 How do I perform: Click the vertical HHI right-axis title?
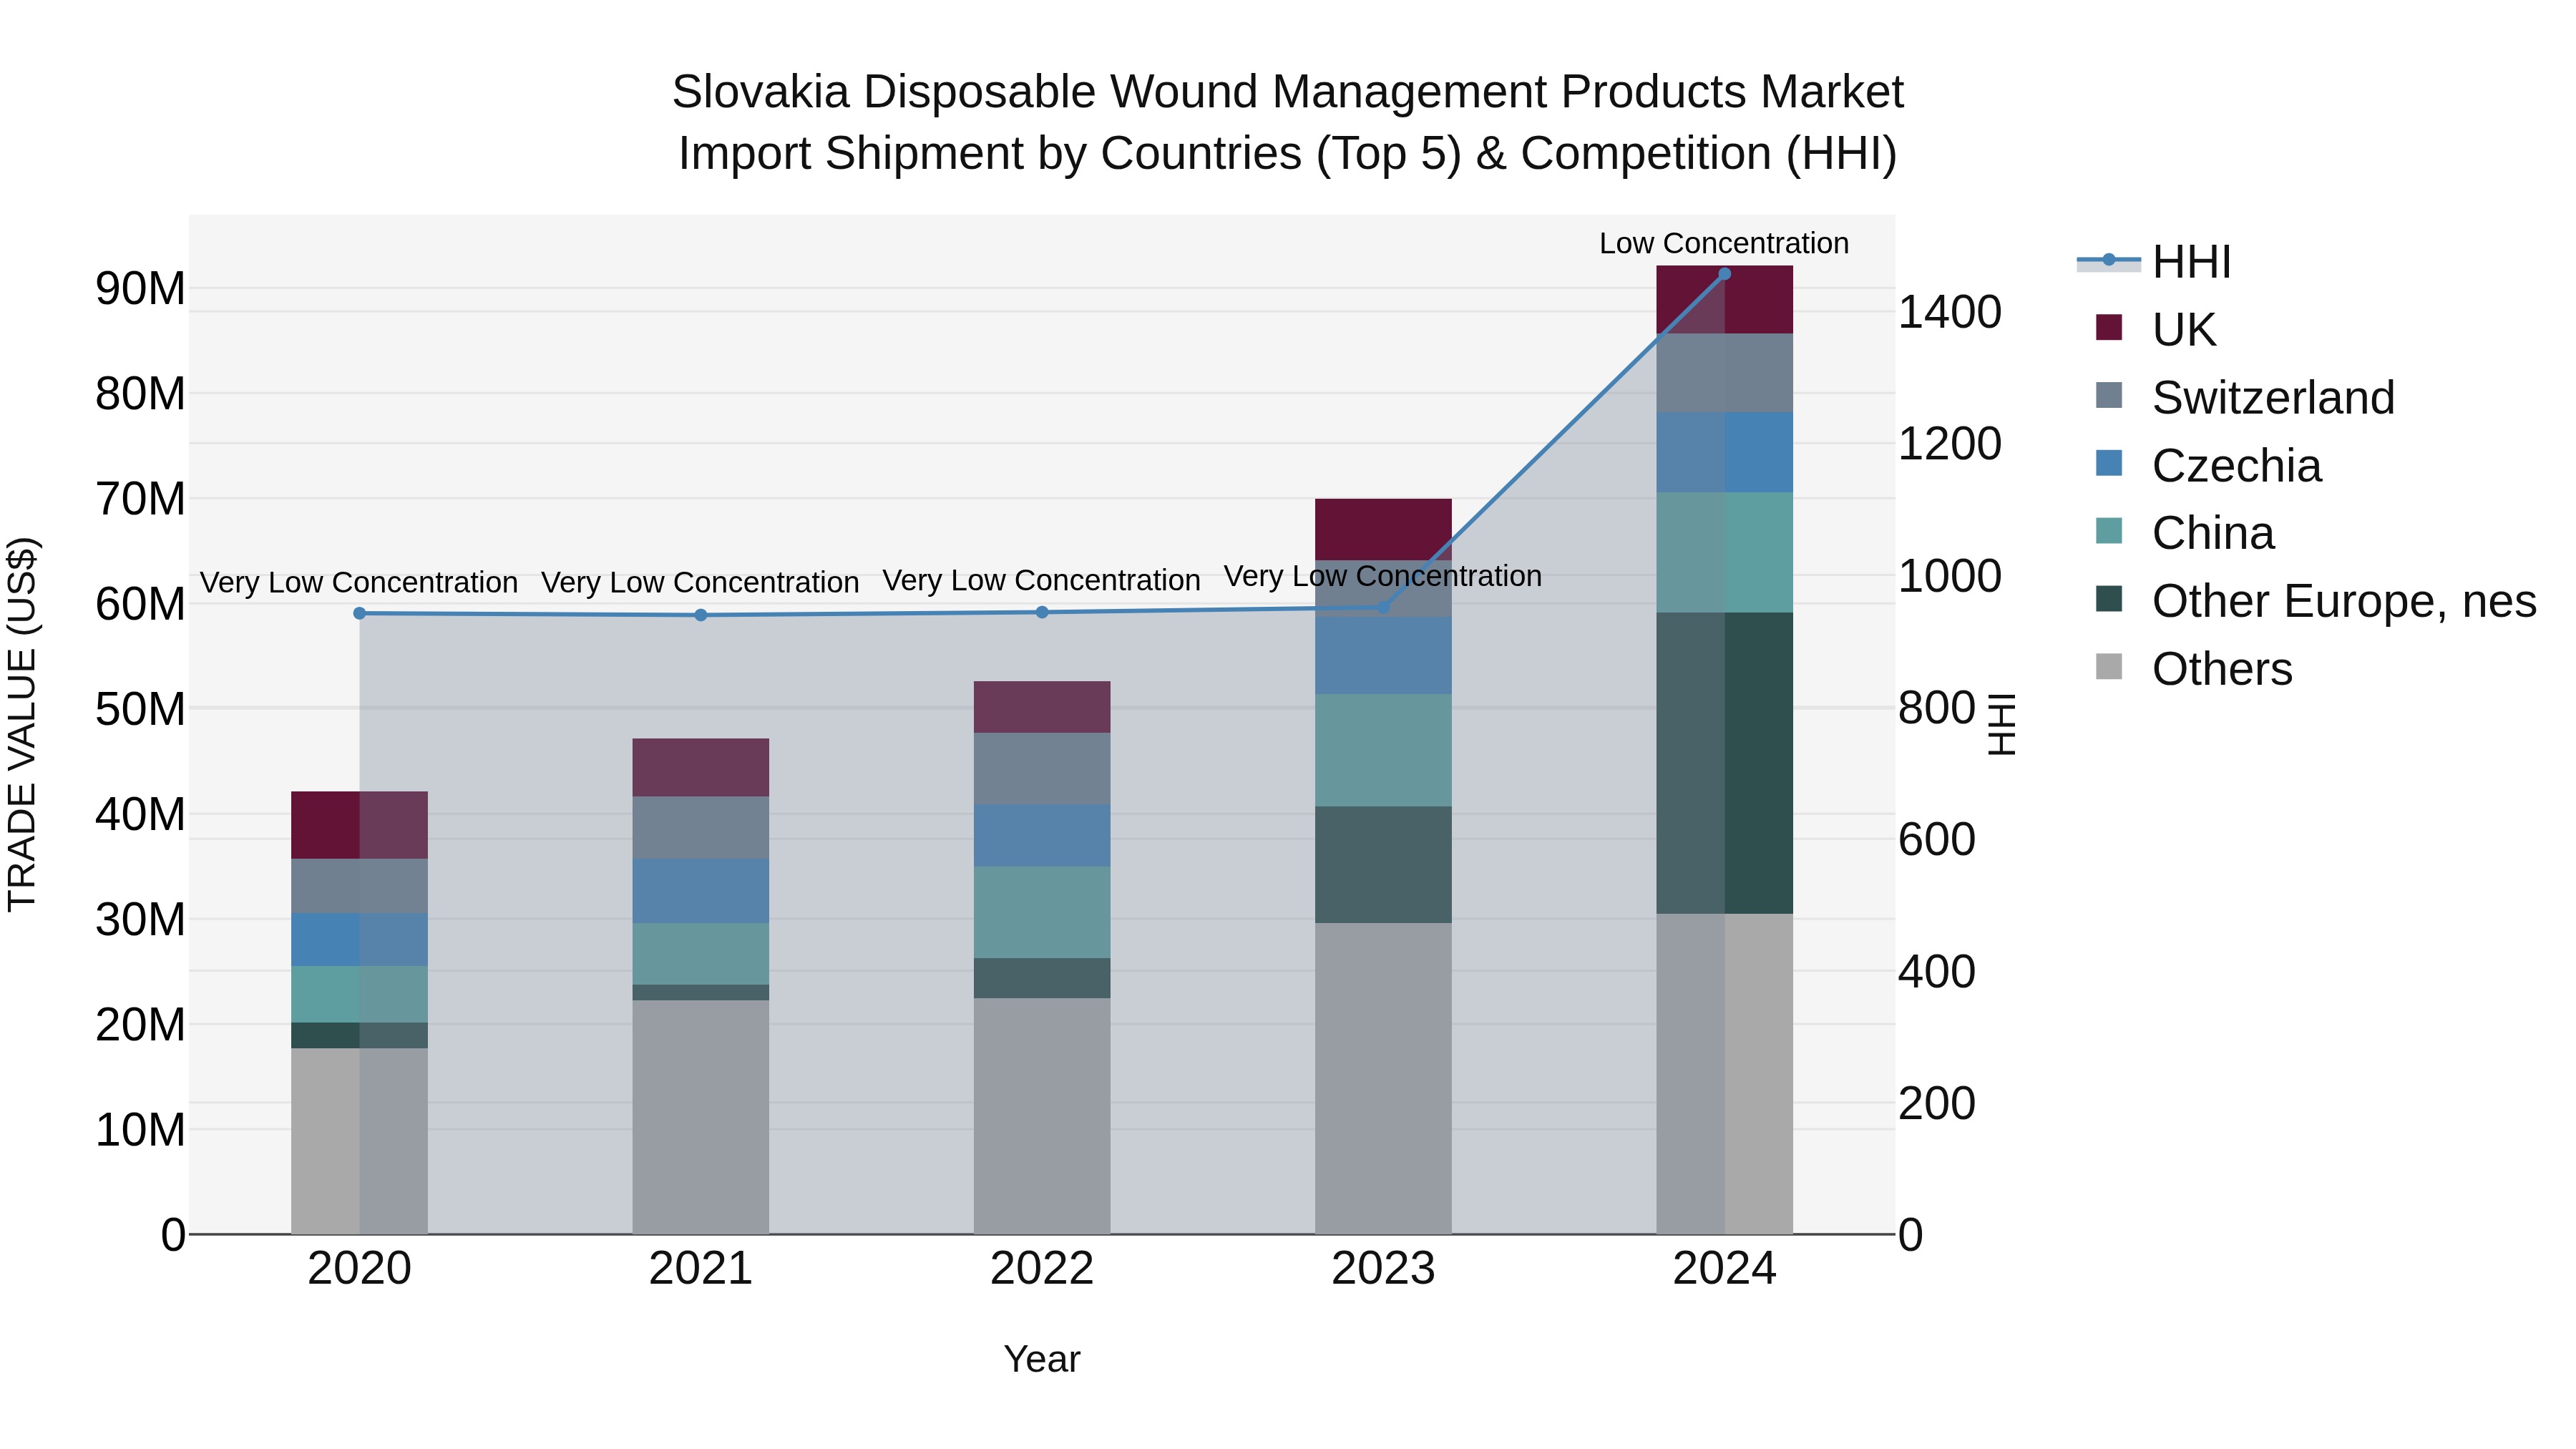2001,724
